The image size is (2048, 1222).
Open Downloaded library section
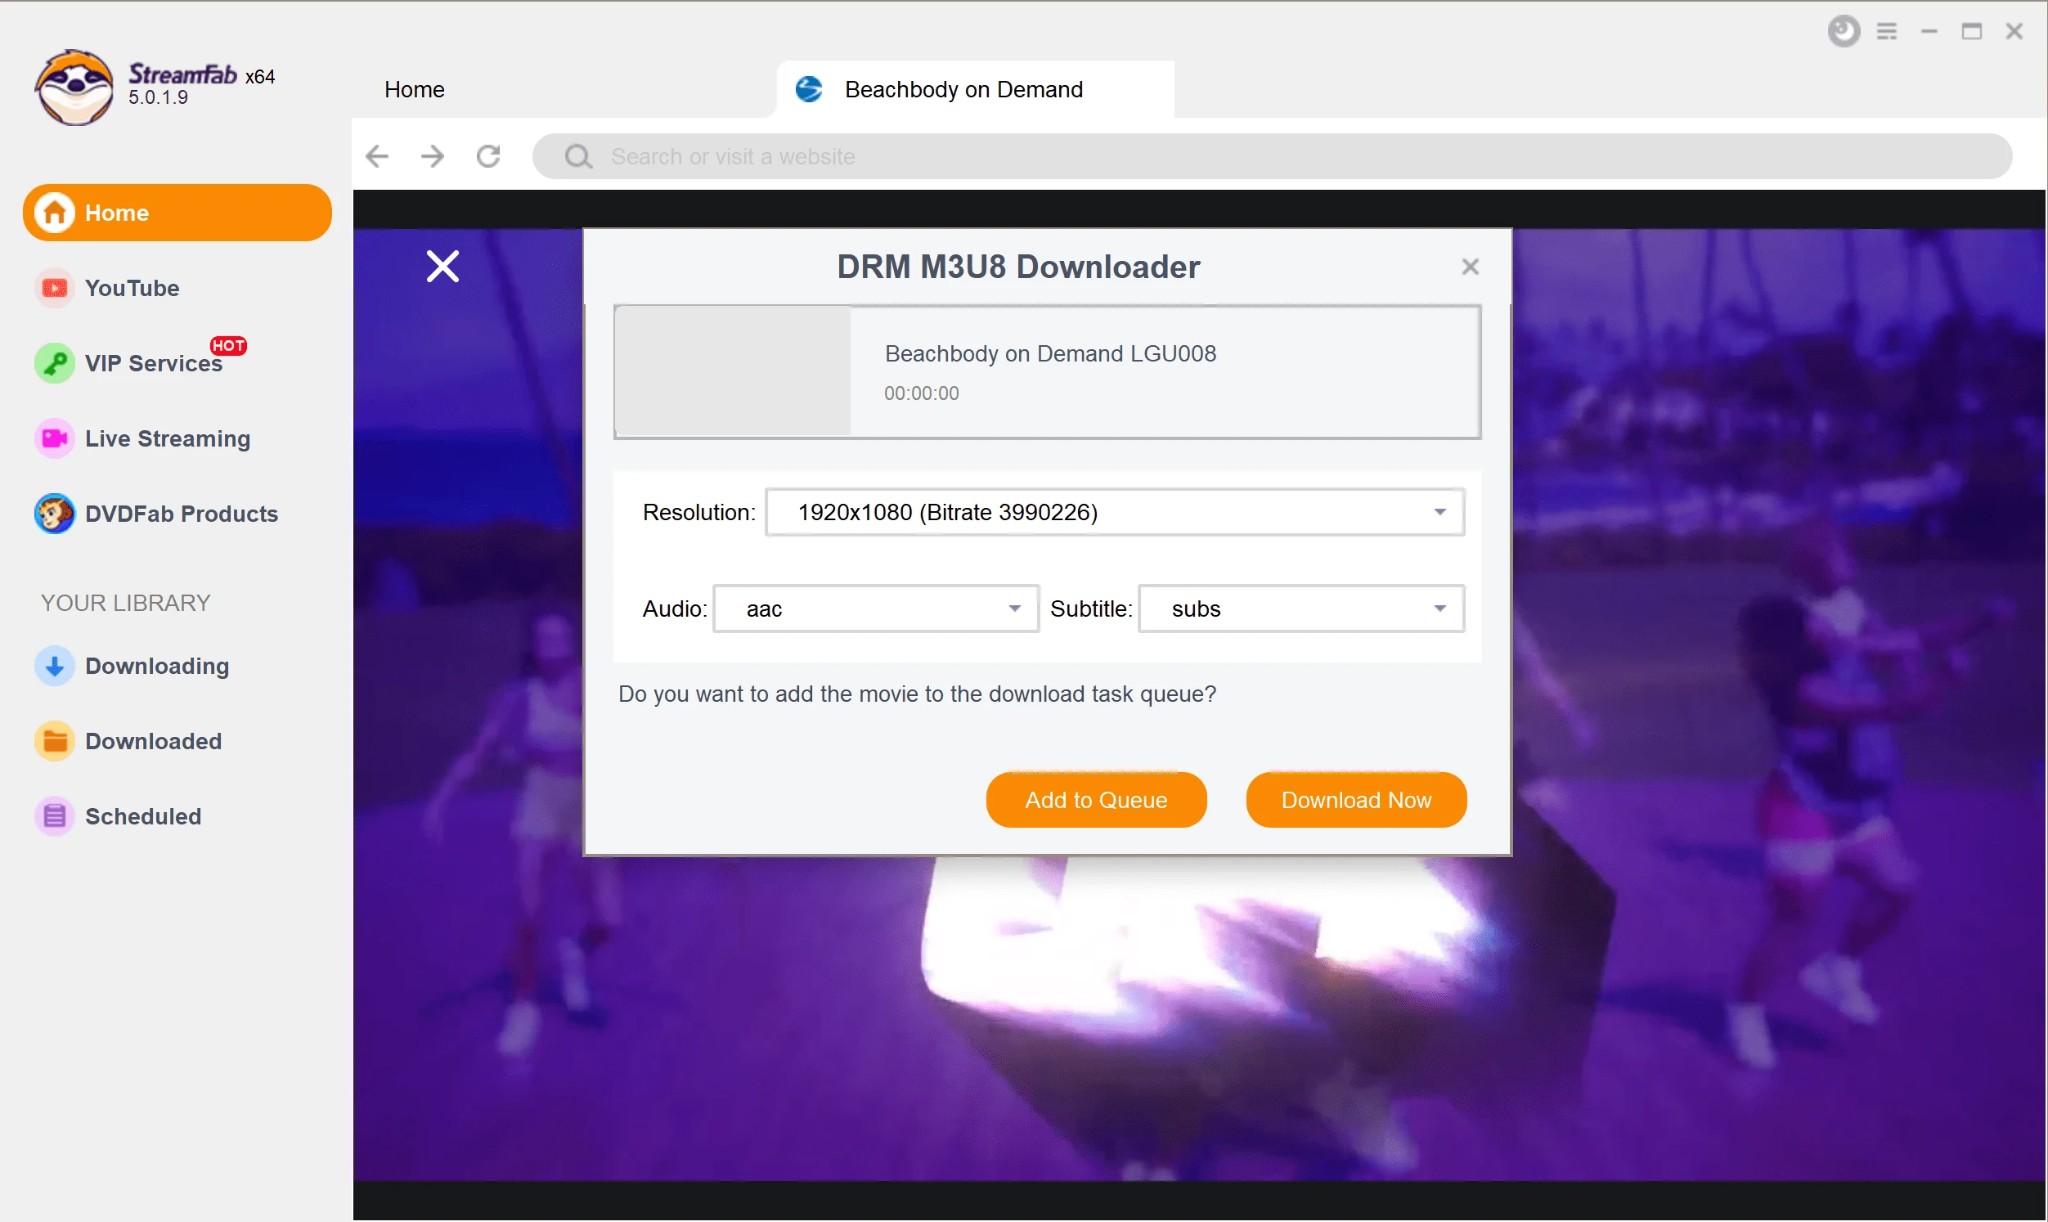coord(153,740)
